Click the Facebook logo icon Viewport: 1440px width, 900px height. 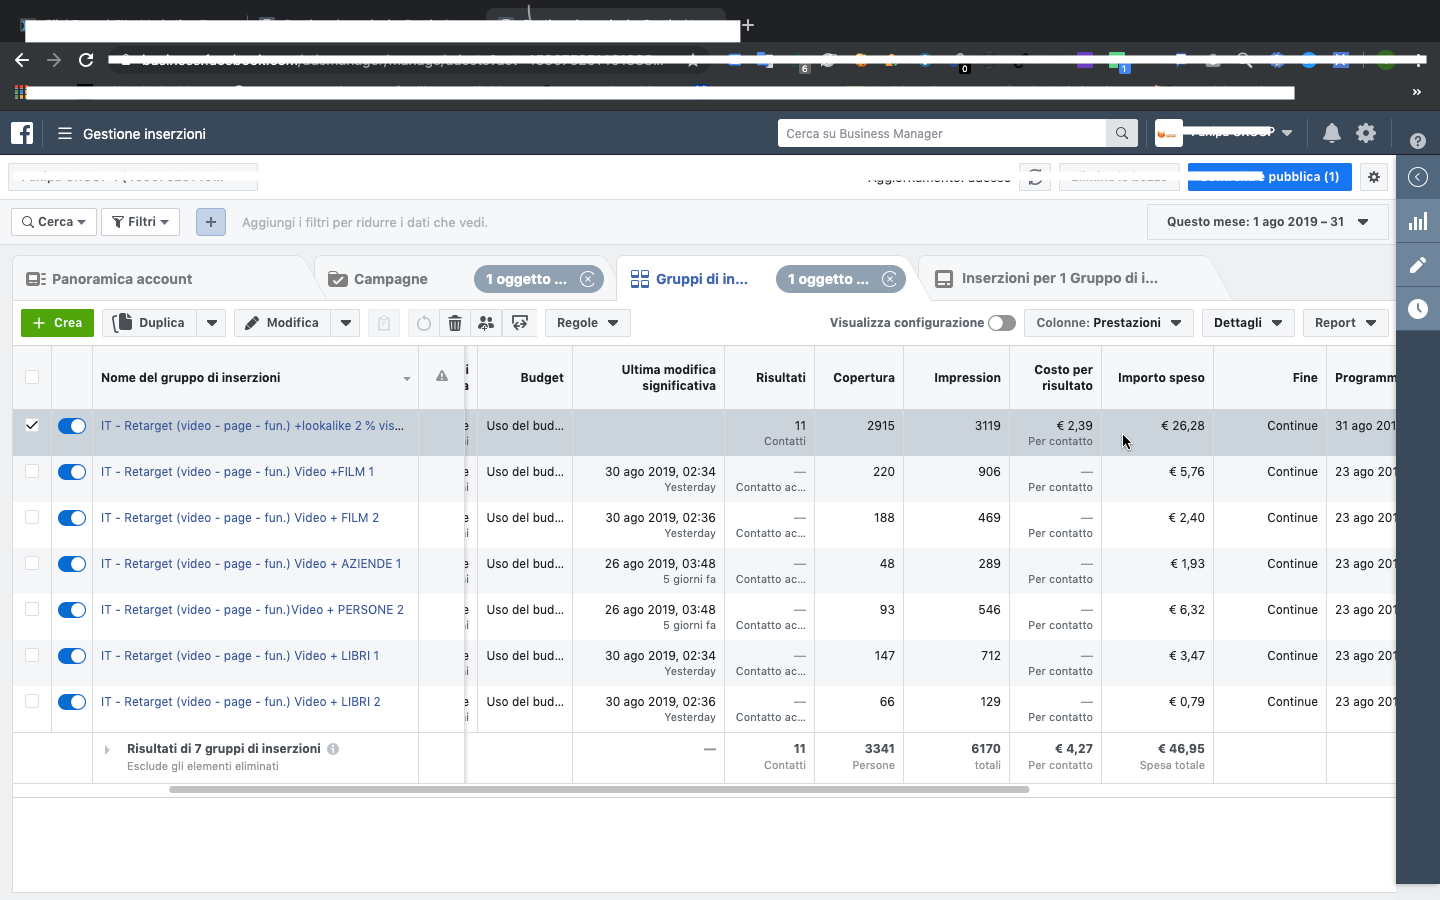click(22, 133)
